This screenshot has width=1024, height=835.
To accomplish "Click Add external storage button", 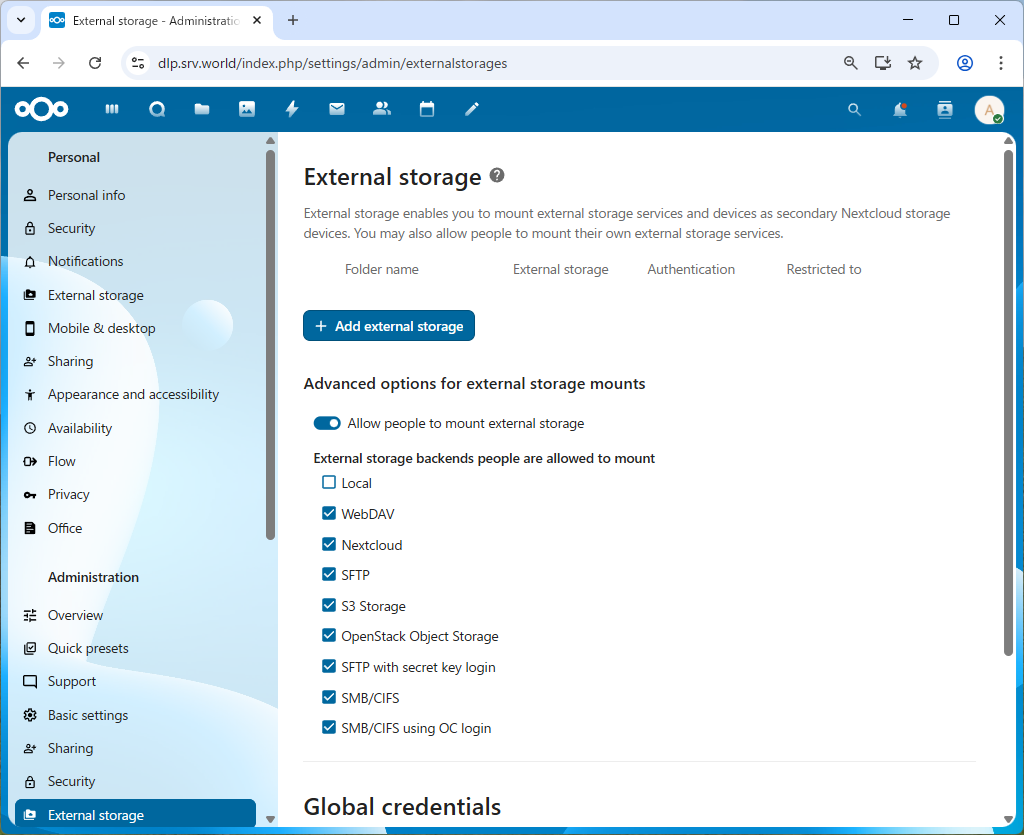I will (389, 326).
